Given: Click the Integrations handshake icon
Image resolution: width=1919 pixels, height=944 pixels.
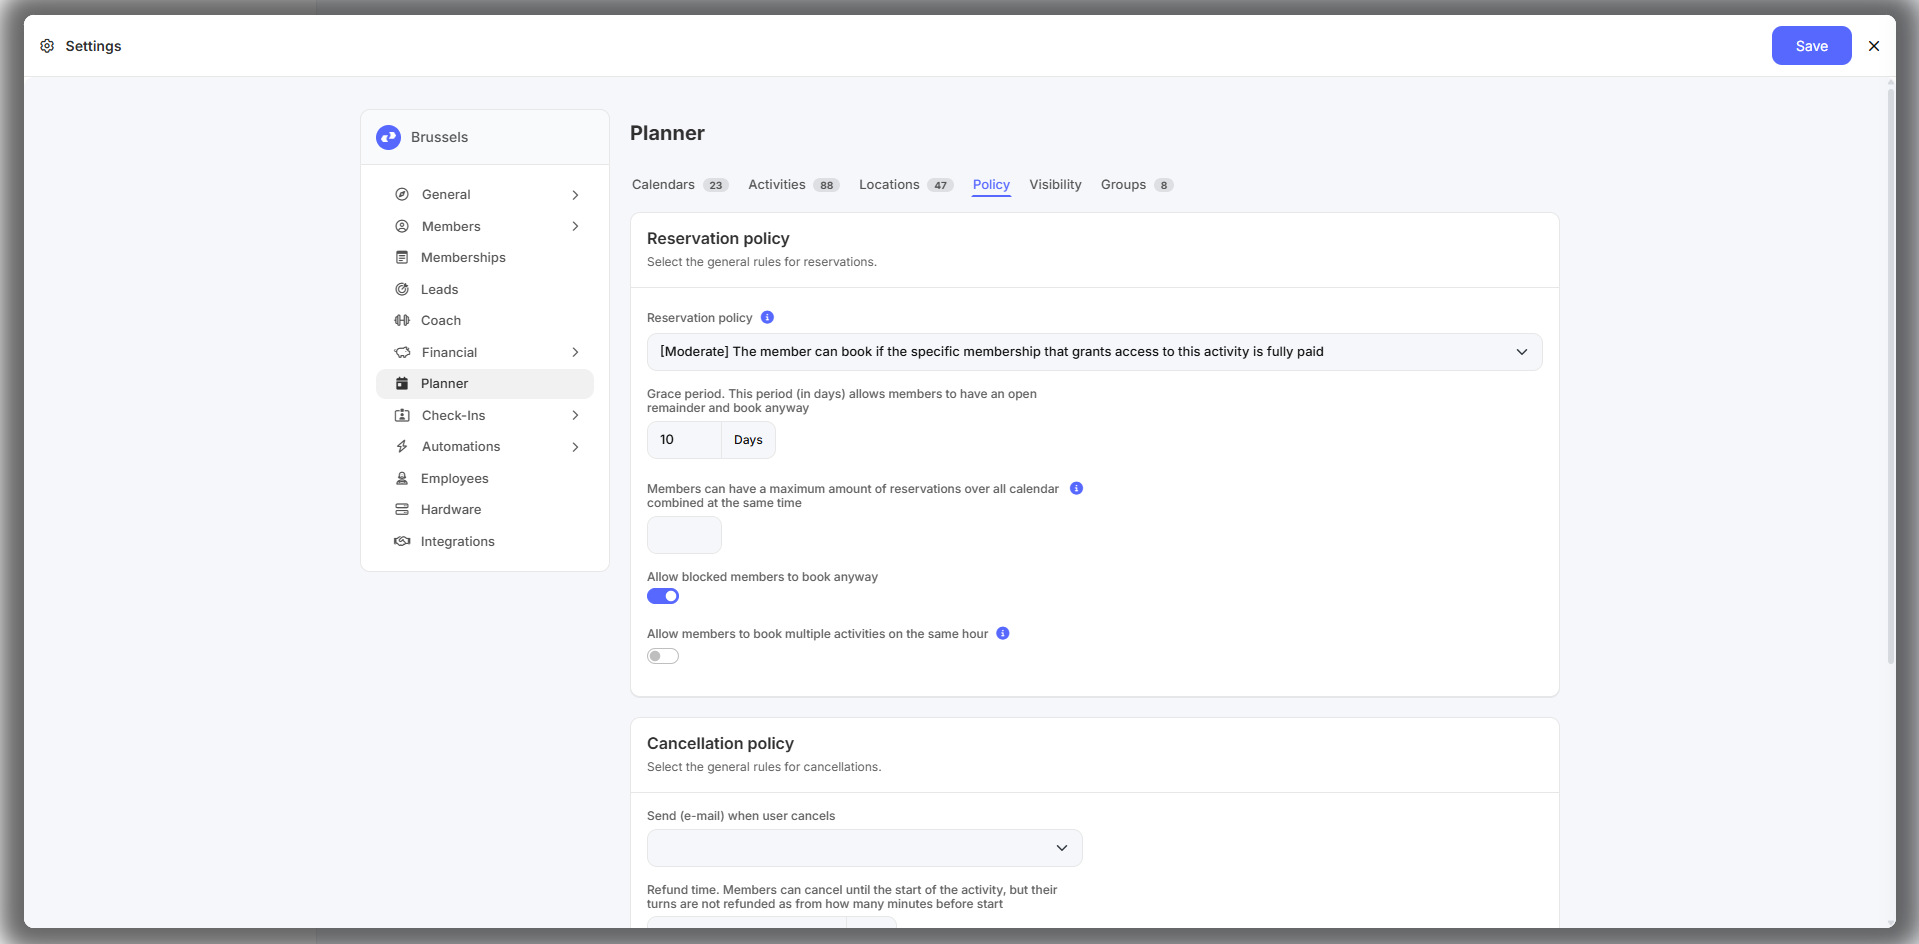Looking at the screenshot, I should [x=402, y=541].
